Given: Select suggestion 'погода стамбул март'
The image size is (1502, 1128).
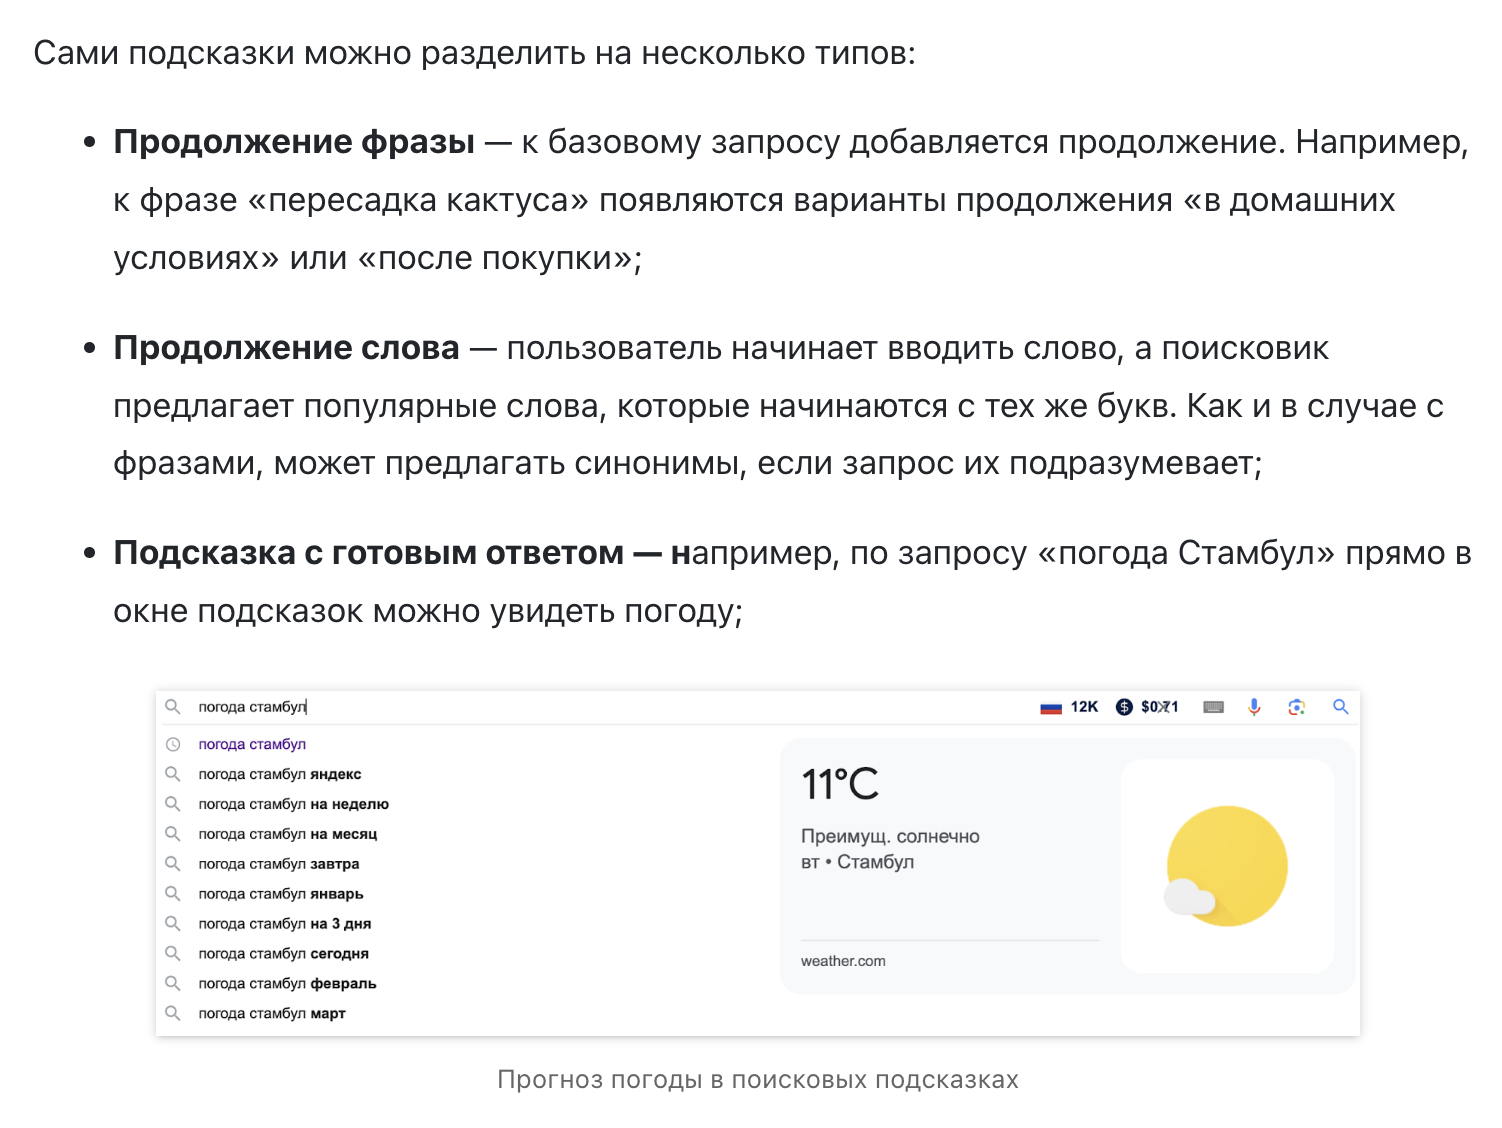Looking at the screenshot, I should click(x=272, y=1013).
